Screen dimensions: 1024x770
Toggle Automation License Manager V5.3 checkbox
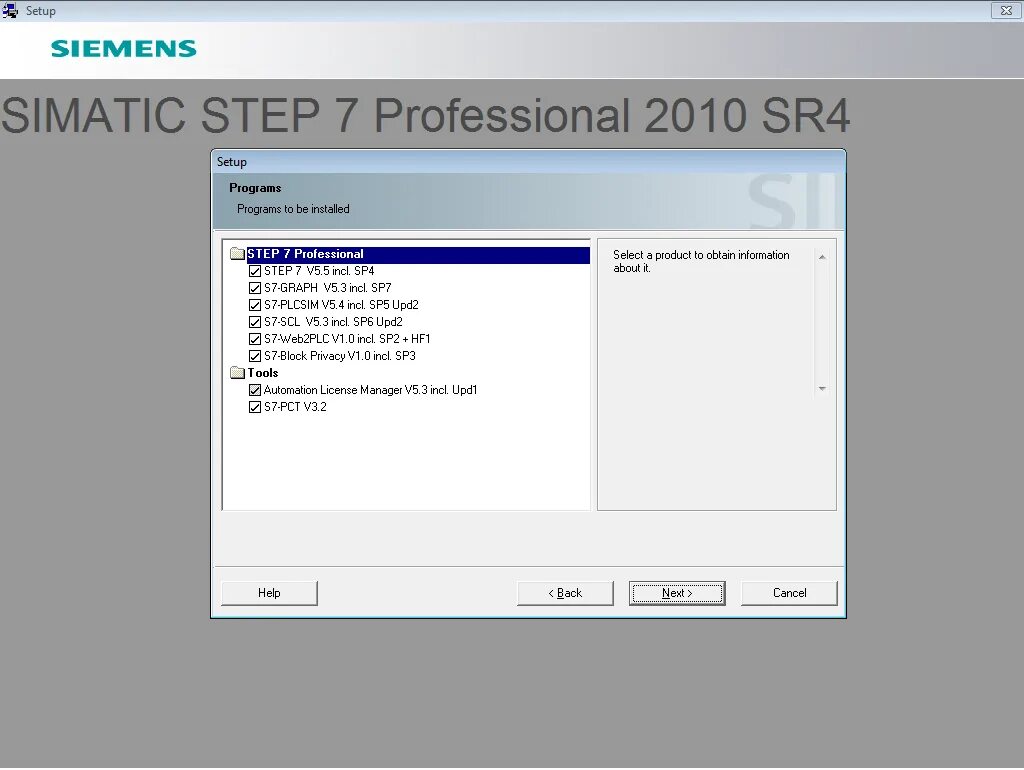(x=255, y=390)
